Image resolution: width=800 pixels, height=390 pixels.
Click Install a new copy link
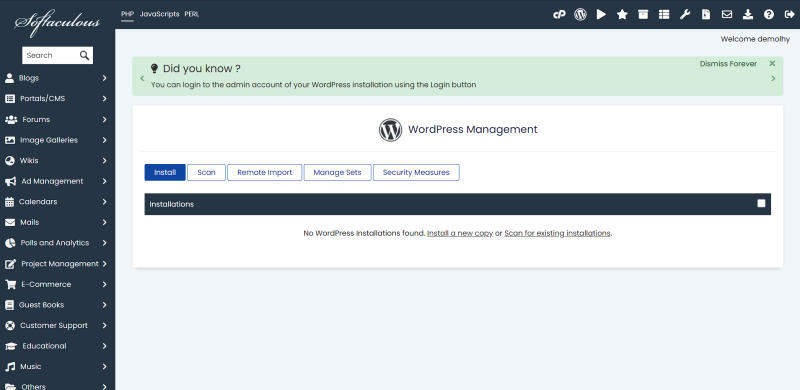(460, 233)
